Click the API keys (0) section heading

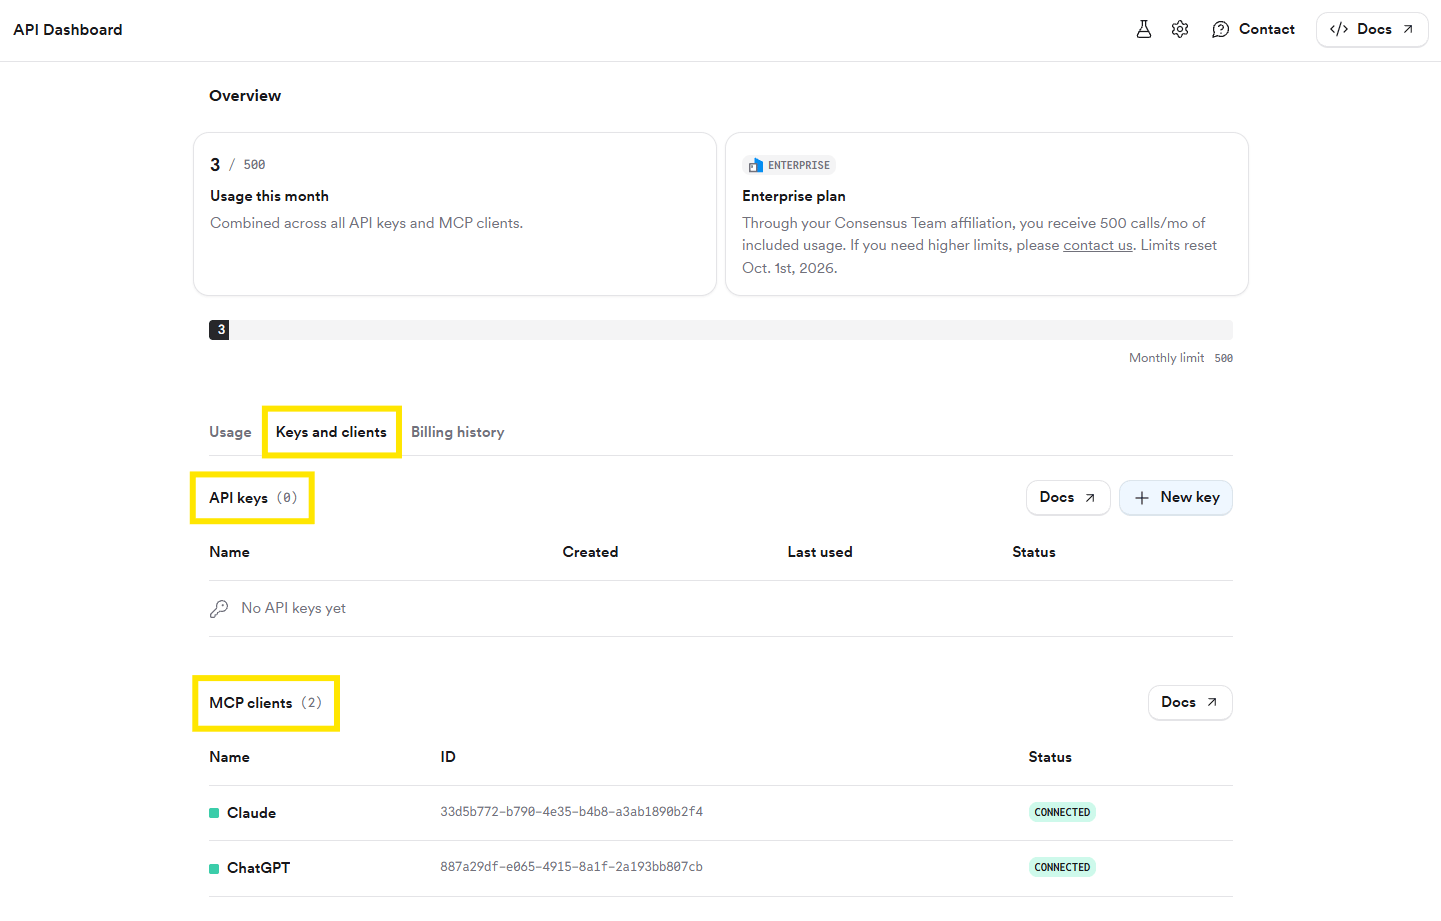coord(253,498)
